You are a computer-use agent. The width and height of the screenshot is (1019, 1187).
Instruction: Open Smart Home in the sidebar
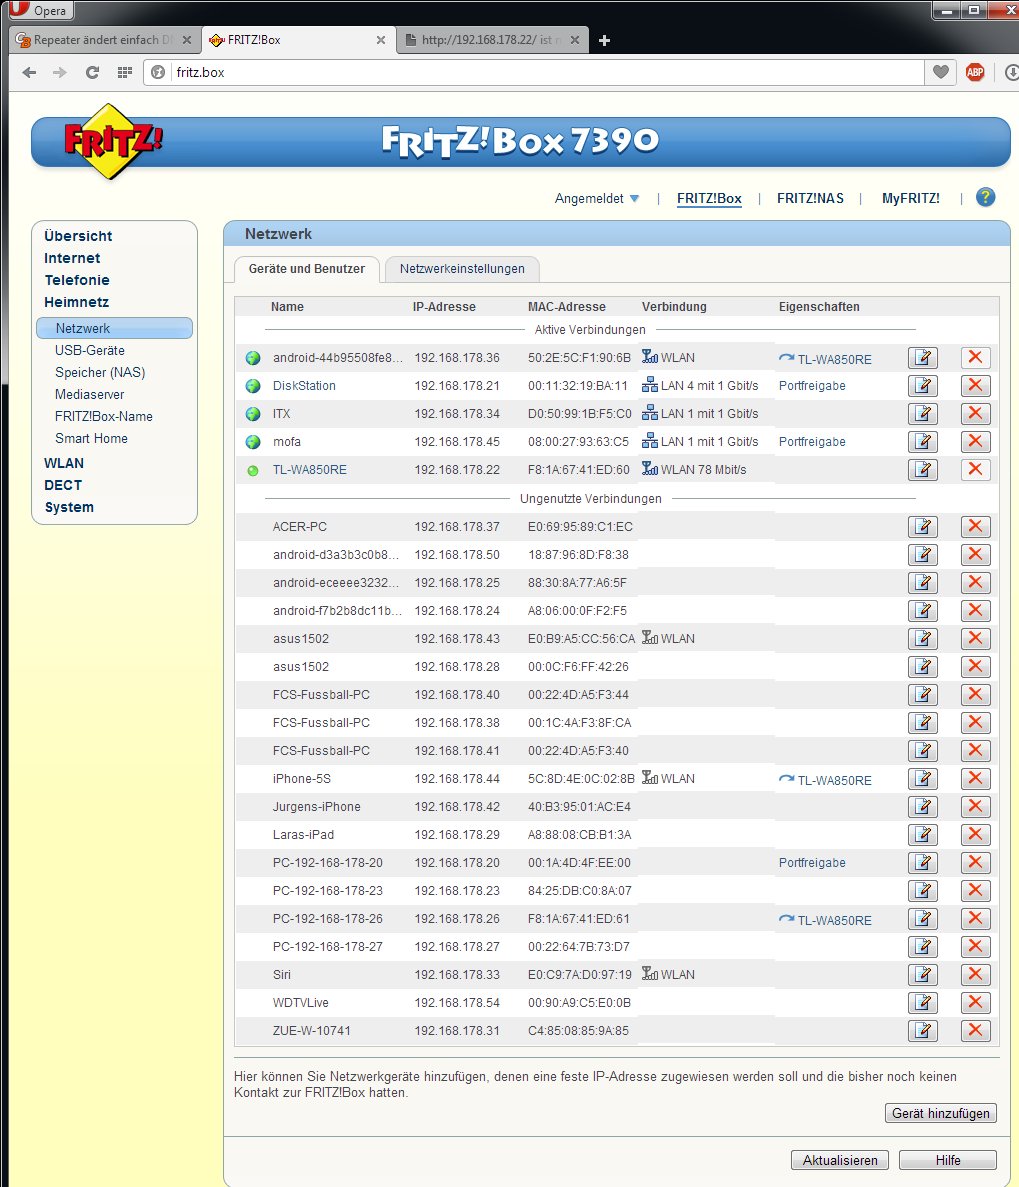[x=91, y=438]
